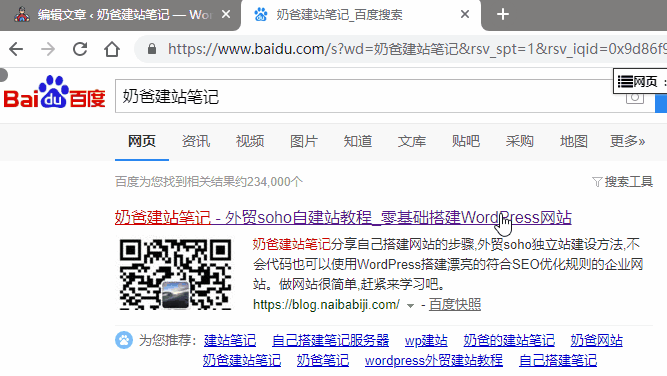Switch to 图片 results
Image resolution: width=667 pixels, height=376 pixels.
[x=304, y=141]
